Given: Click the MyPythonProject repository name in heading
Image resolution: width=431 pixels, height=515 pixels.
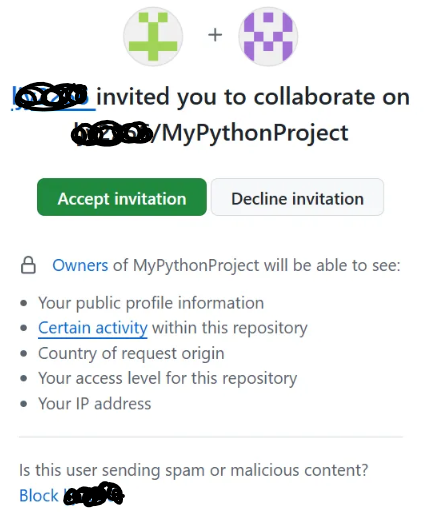Looking at the screenshot, I should 255,133.
